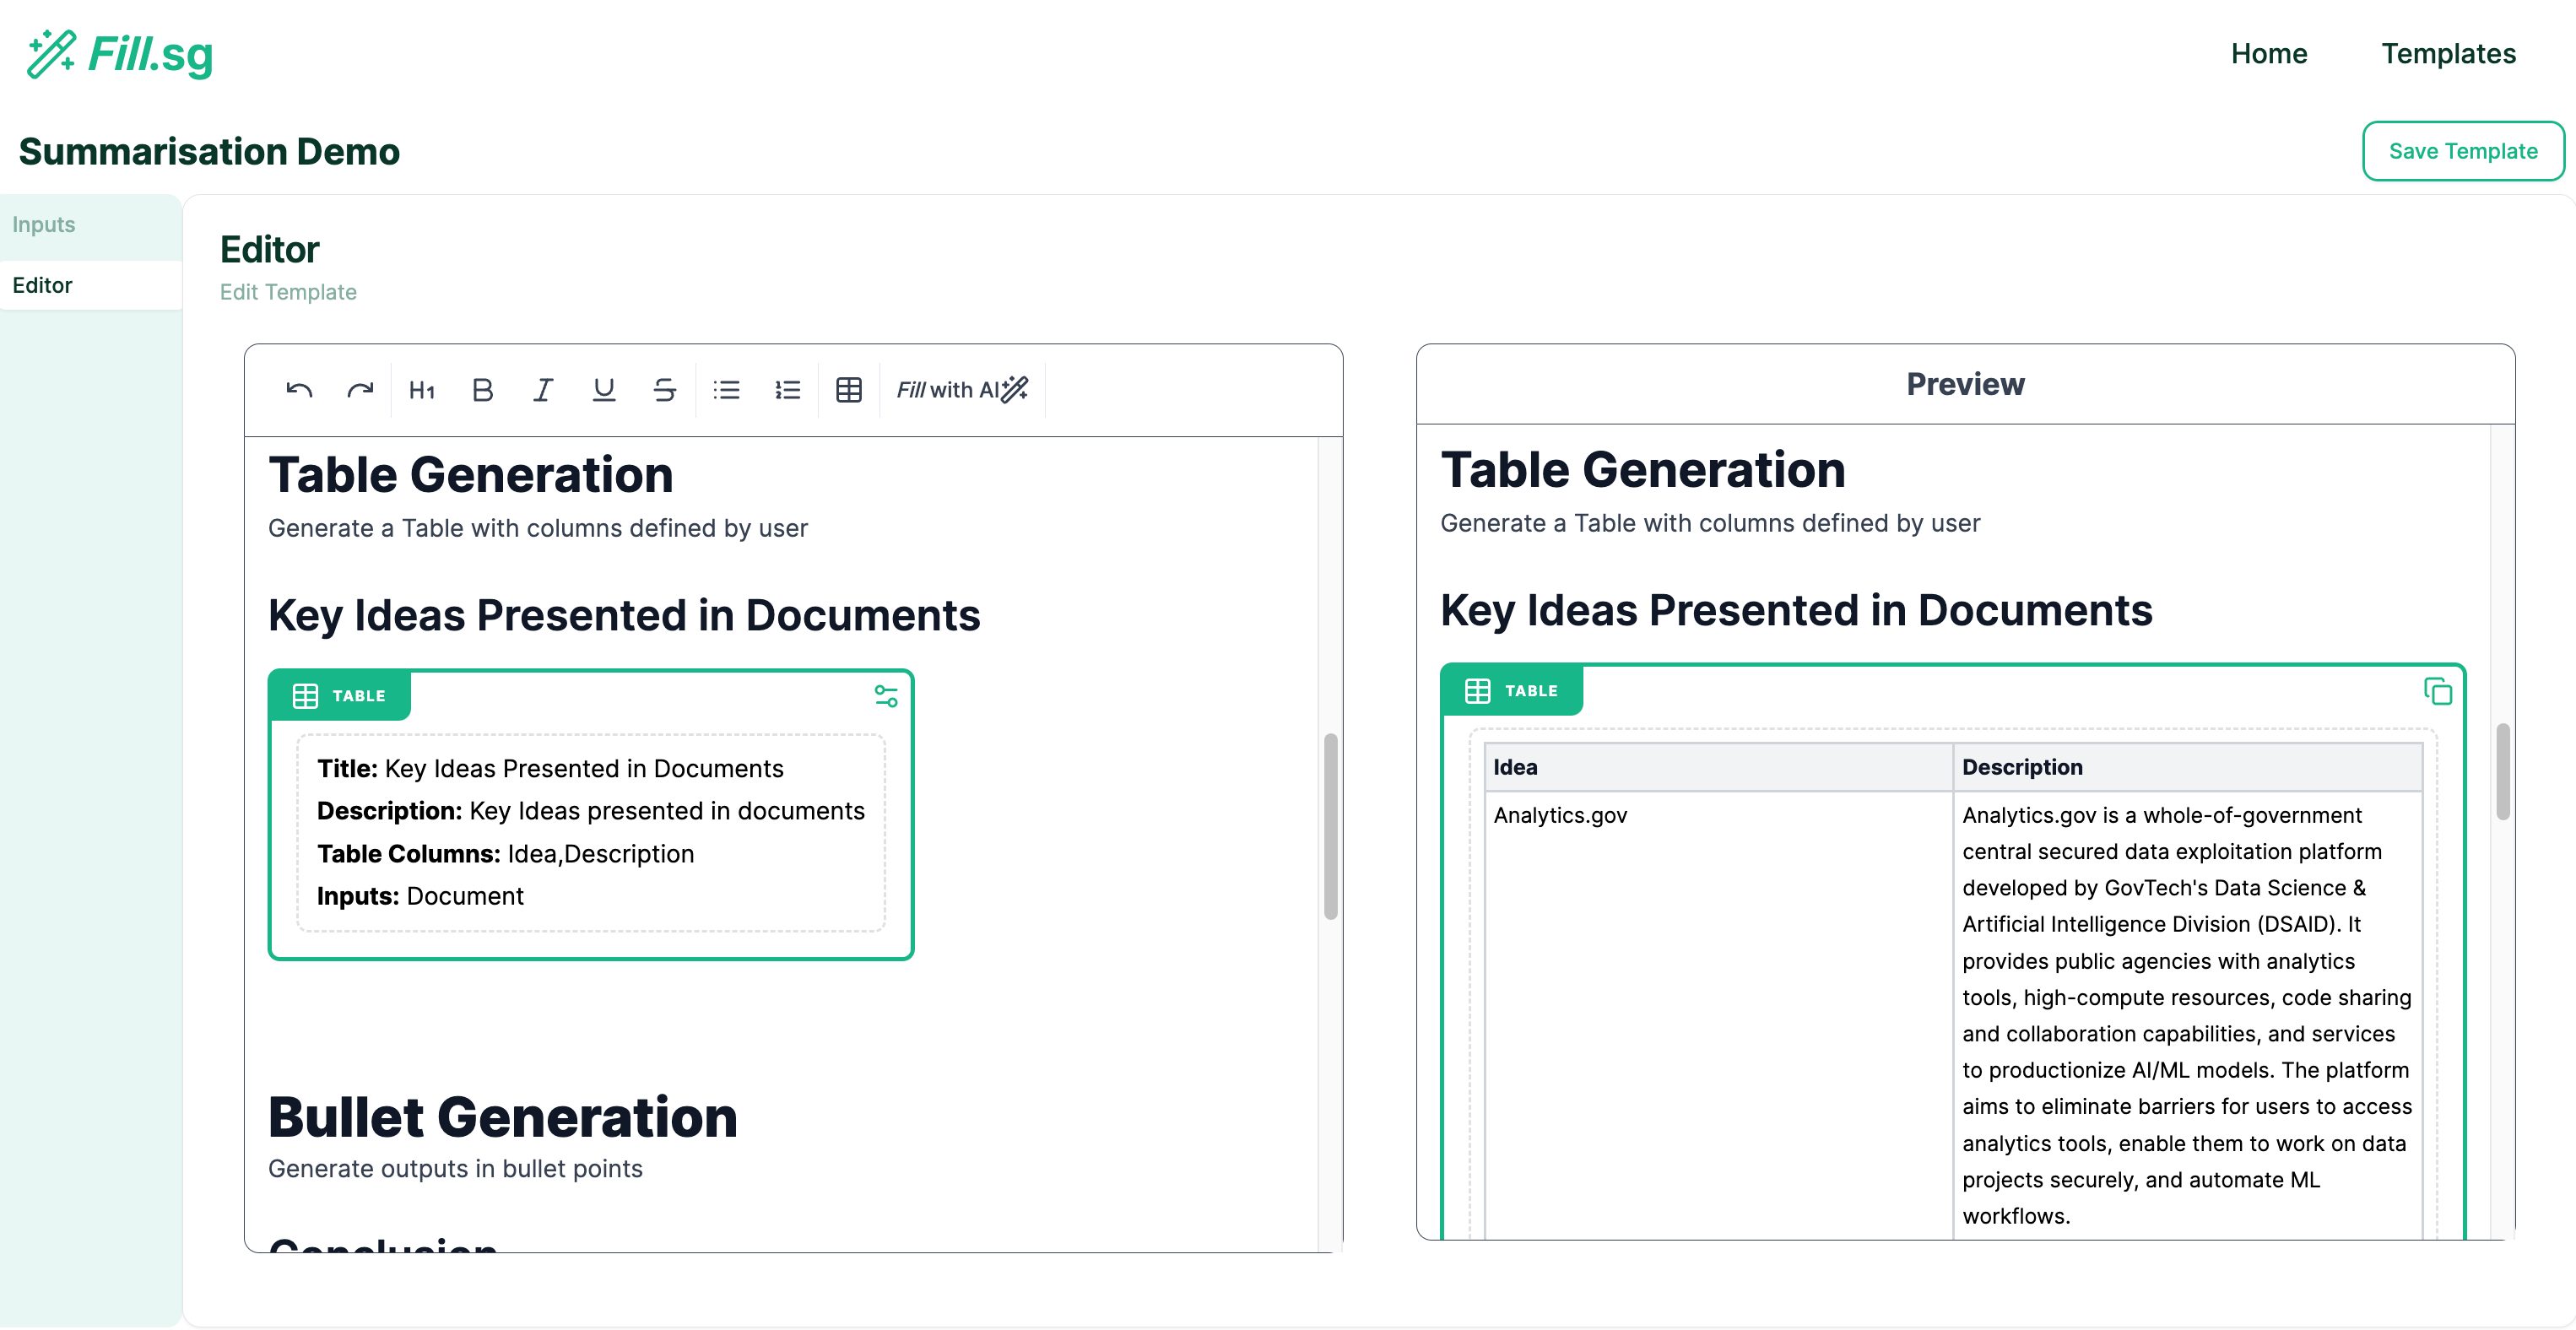Open table block settings sliders icon

886,696
